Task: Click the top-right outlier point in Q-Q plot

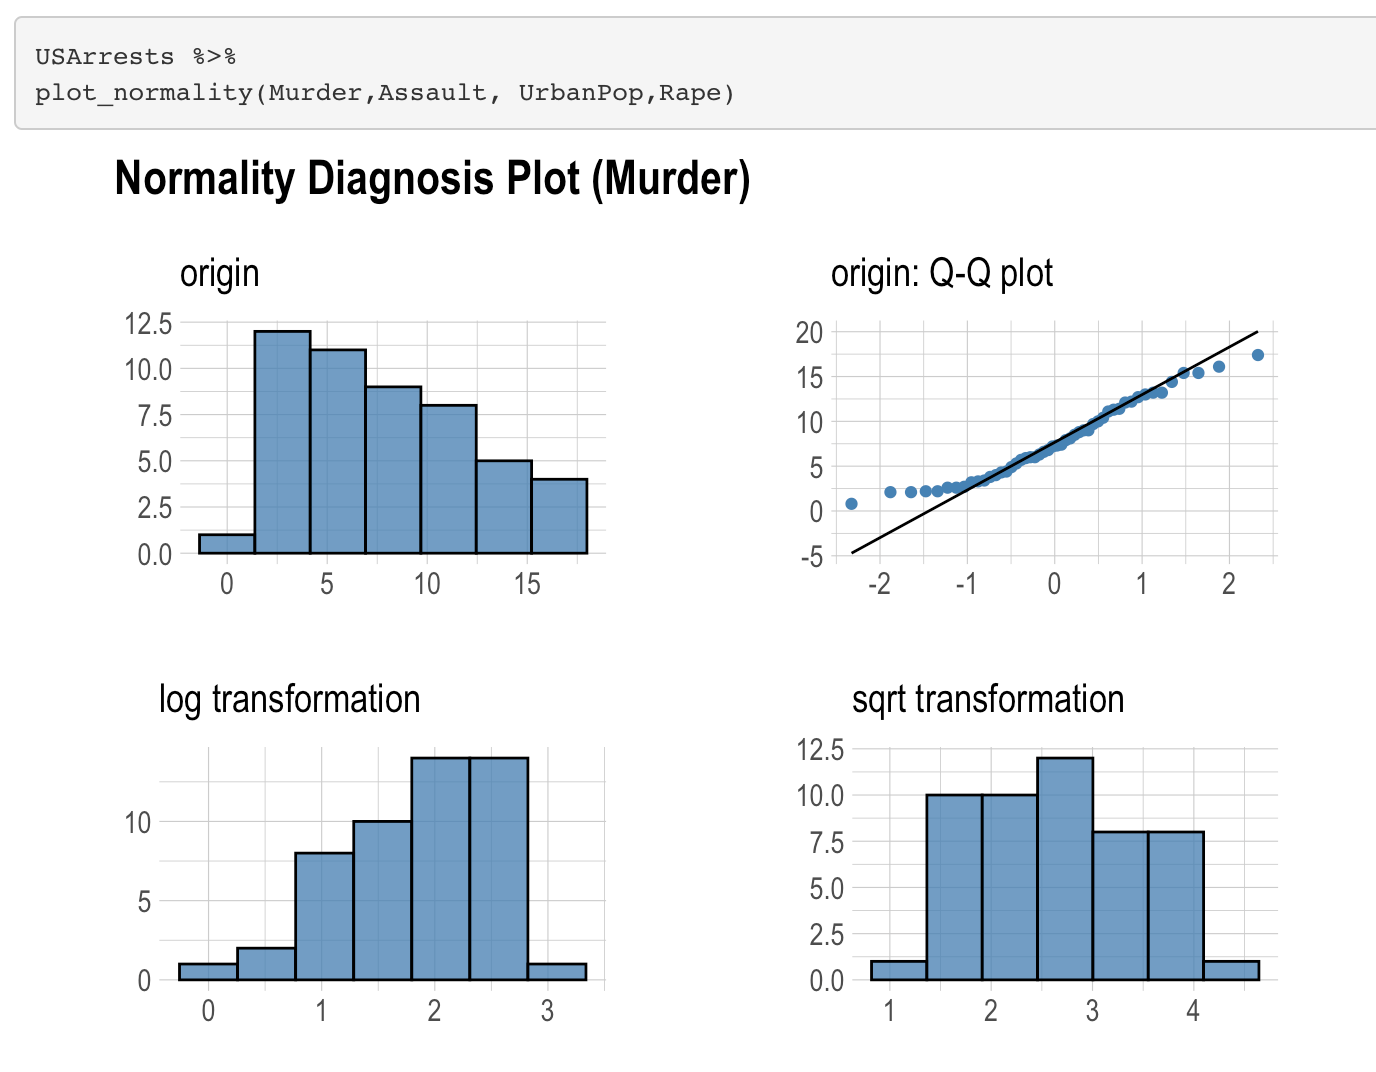Action: [1258, 355]
